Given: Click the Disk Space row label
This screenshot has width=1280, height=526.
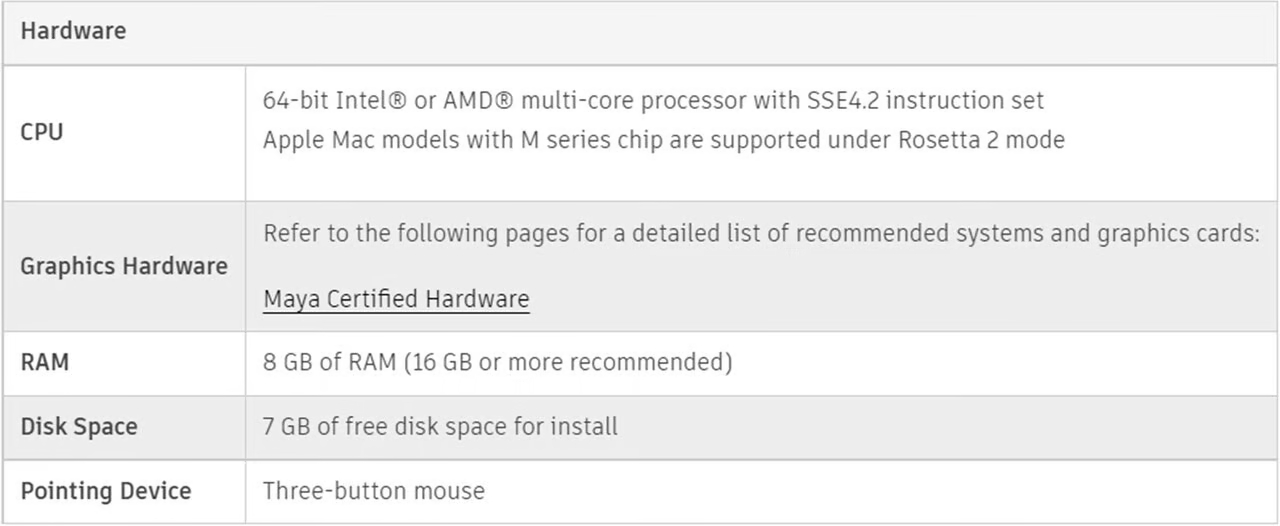Looking at the screenshot, I should pyautogui.click(x=79, y=427).
